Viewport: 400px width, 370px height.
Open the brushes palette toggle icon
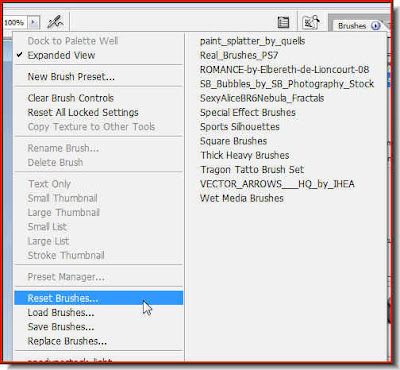(283, 22)
